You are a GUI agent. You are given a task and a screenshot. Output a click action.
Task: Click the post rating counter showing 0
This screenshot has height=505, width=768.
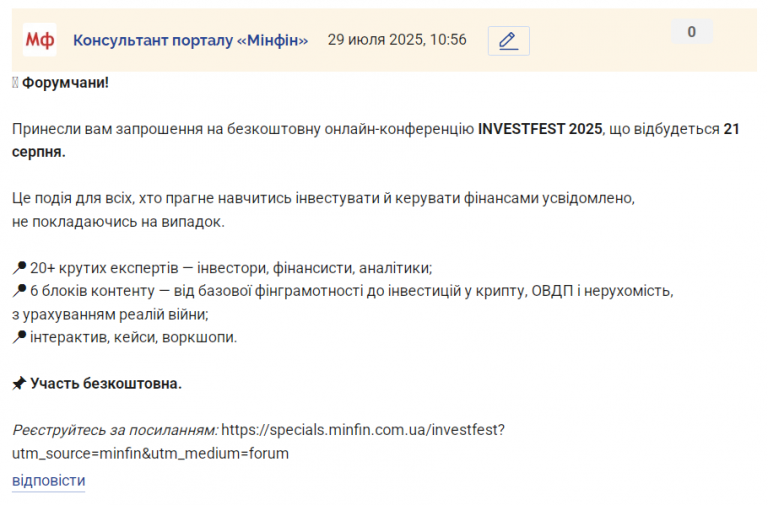[x=692, y=32]
